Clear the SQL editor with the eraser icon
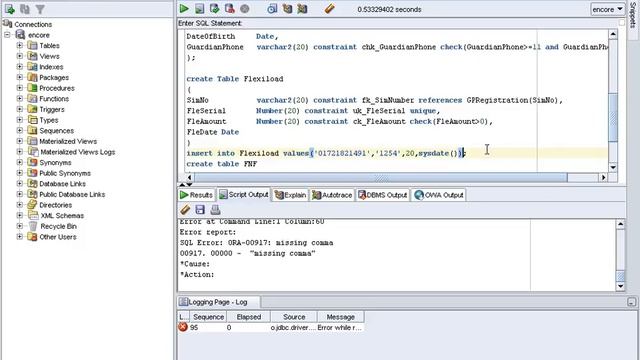640x360 pixels. click(x=329, y=9)
